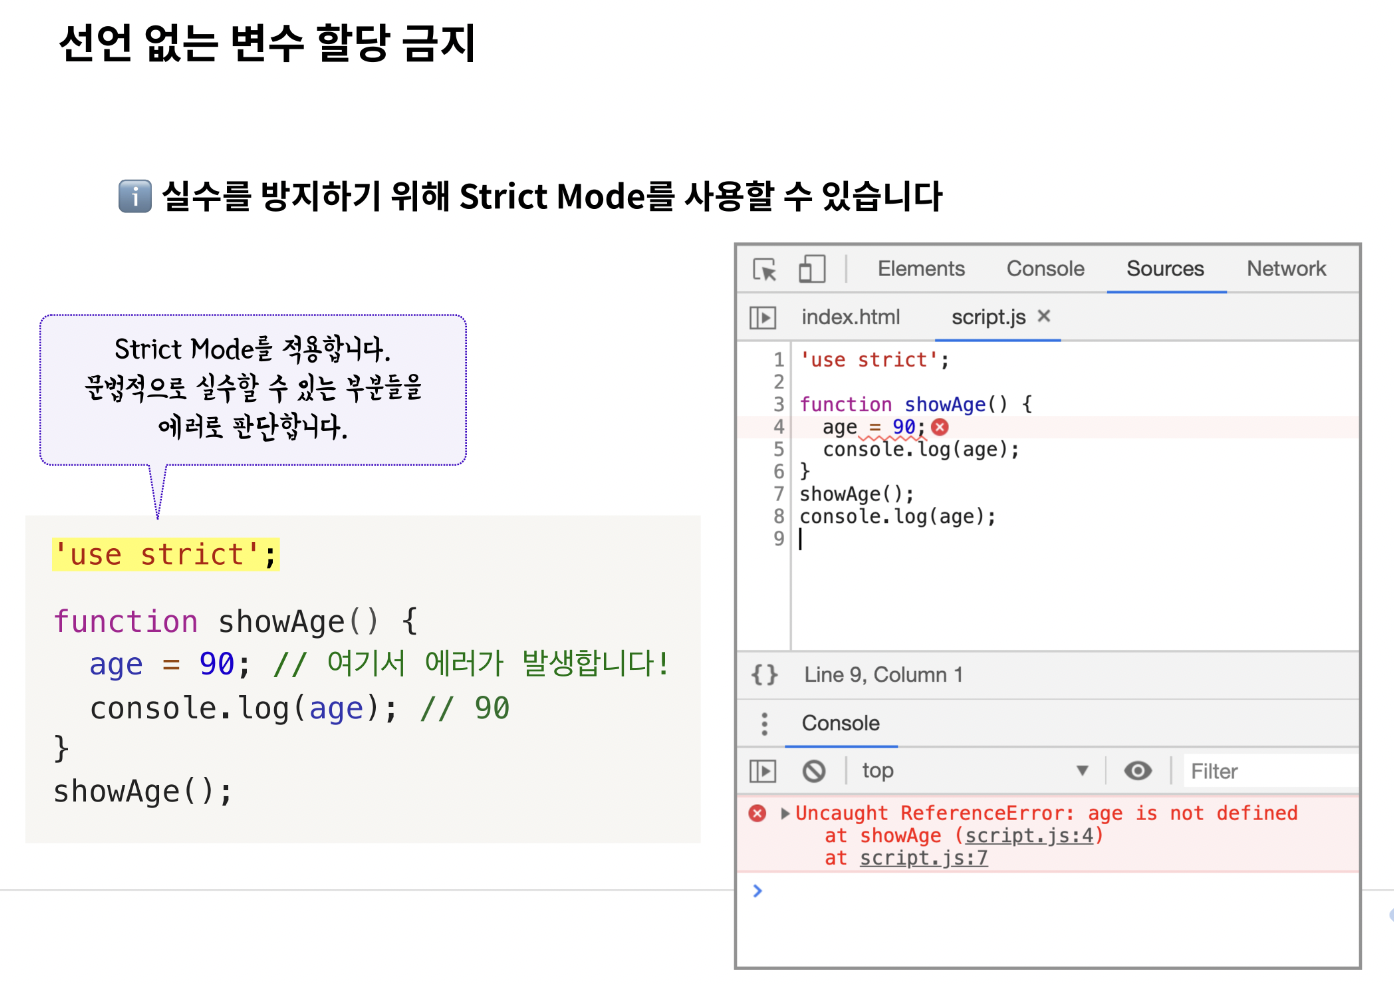The height and width of the screenshot is (984, 1394).
Task: Clear the console with the clear icon
Action: (x=815, y=770)
